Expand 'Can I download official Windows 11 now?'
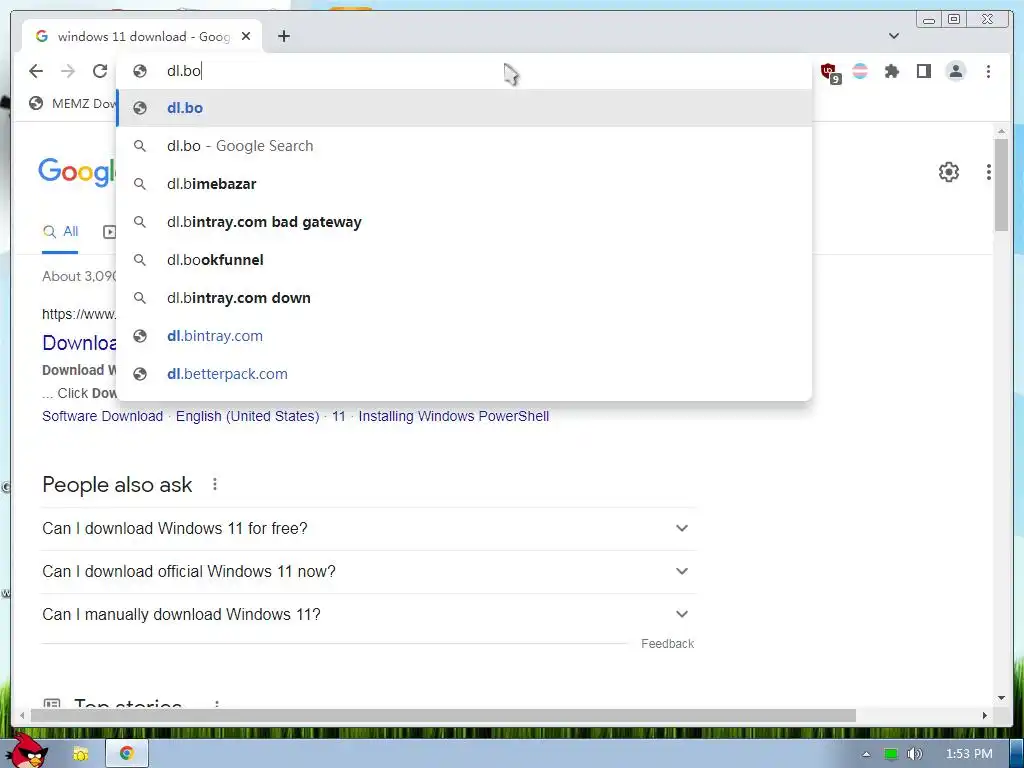Screen dimensions: 1024x768 coord(368,571)
